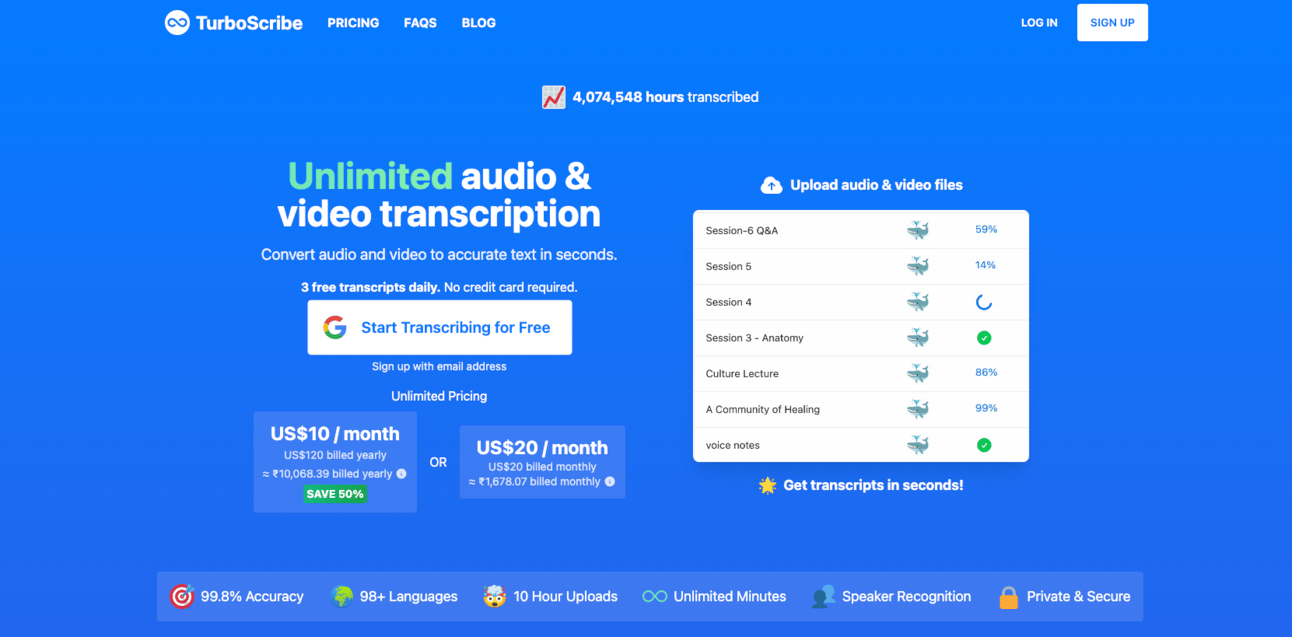
Task: Click the whale icon in Session 5 row
Action: pos(918,266)
